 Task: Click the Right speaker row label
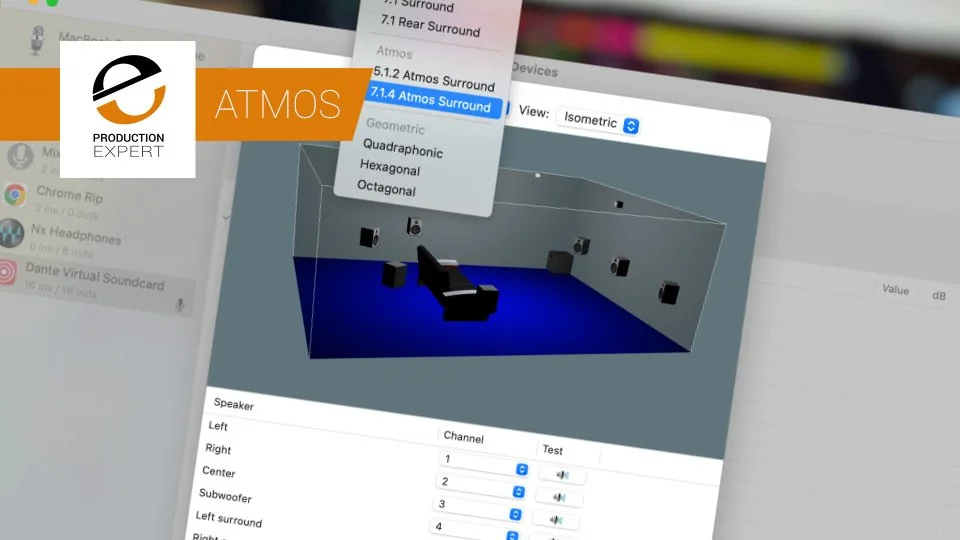[218, 449]
